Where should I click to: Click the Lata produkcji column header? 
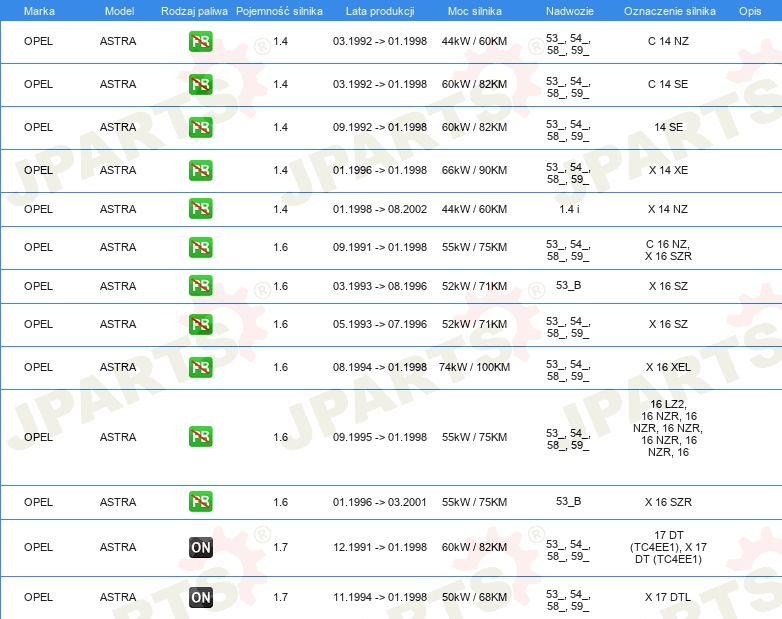380,11
